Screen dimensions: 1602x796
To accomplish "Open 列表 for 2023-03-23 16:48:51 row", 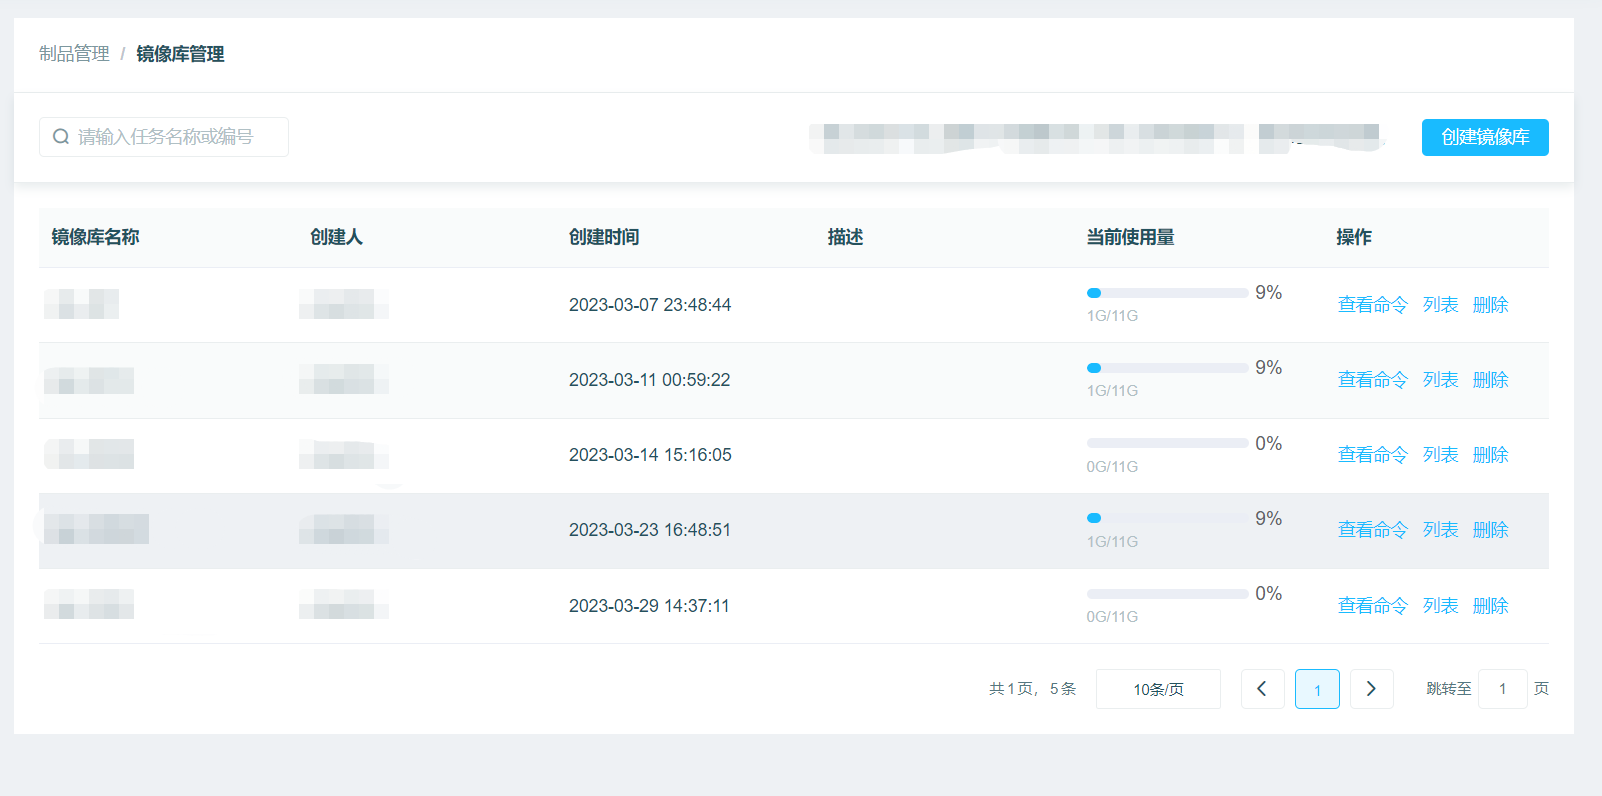I will tap(1440, 530).
